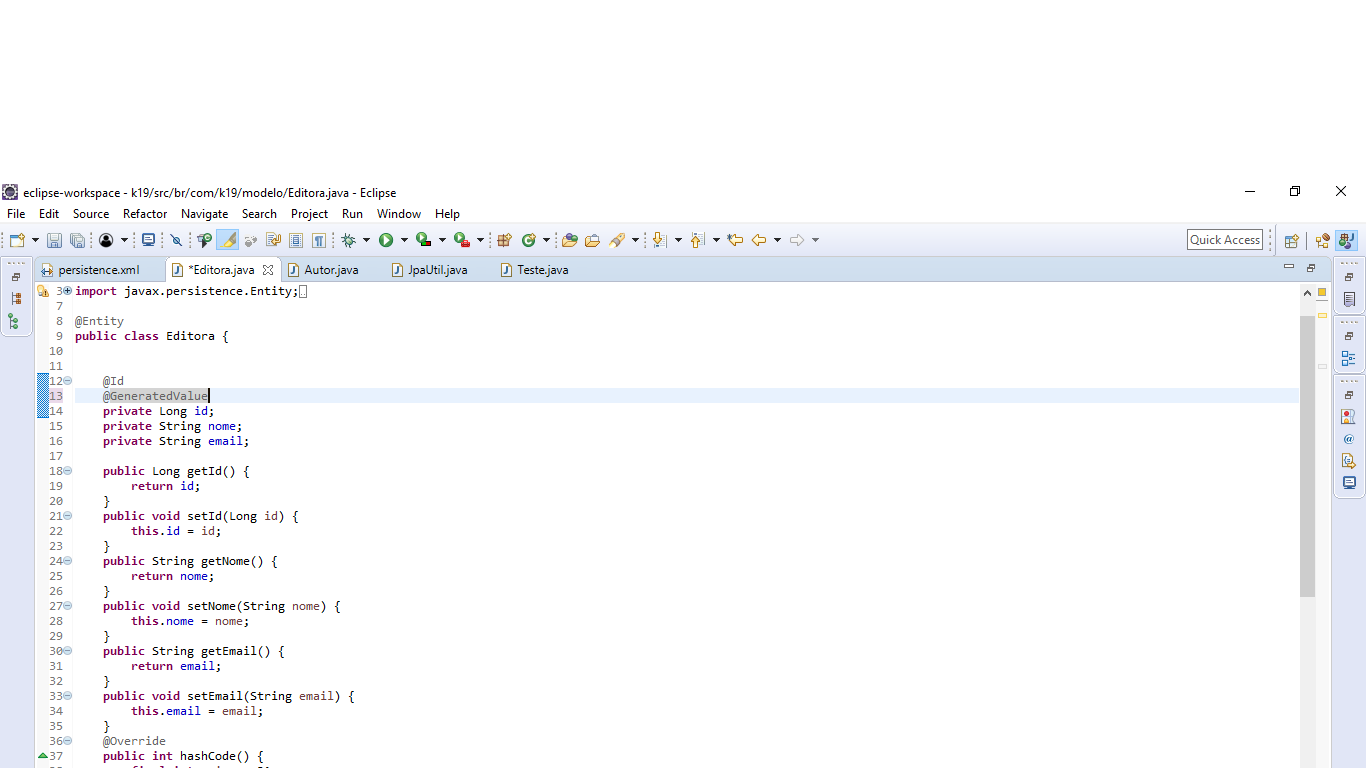Open the Project menu
The image size is (1366, 768).
309,214
